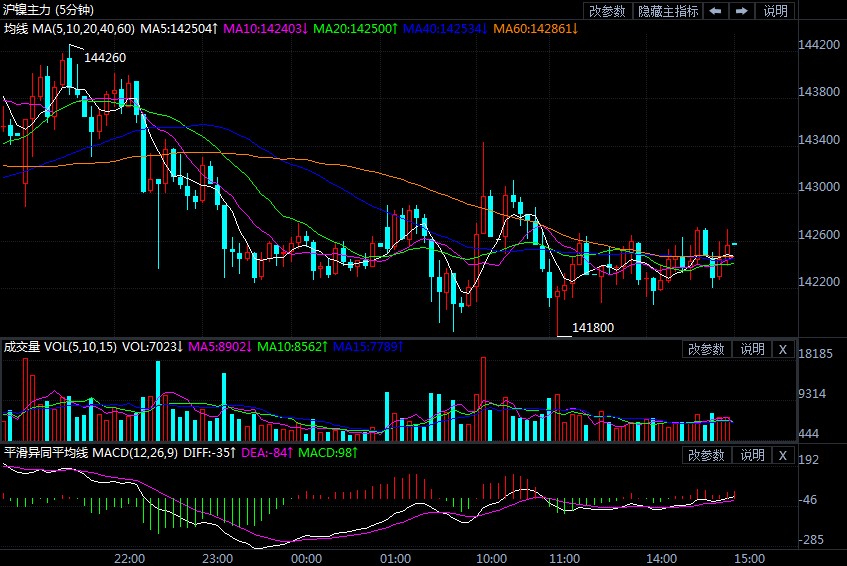Click the left arrow navigation button
847x566 pixels.
[x=716, y=11]
